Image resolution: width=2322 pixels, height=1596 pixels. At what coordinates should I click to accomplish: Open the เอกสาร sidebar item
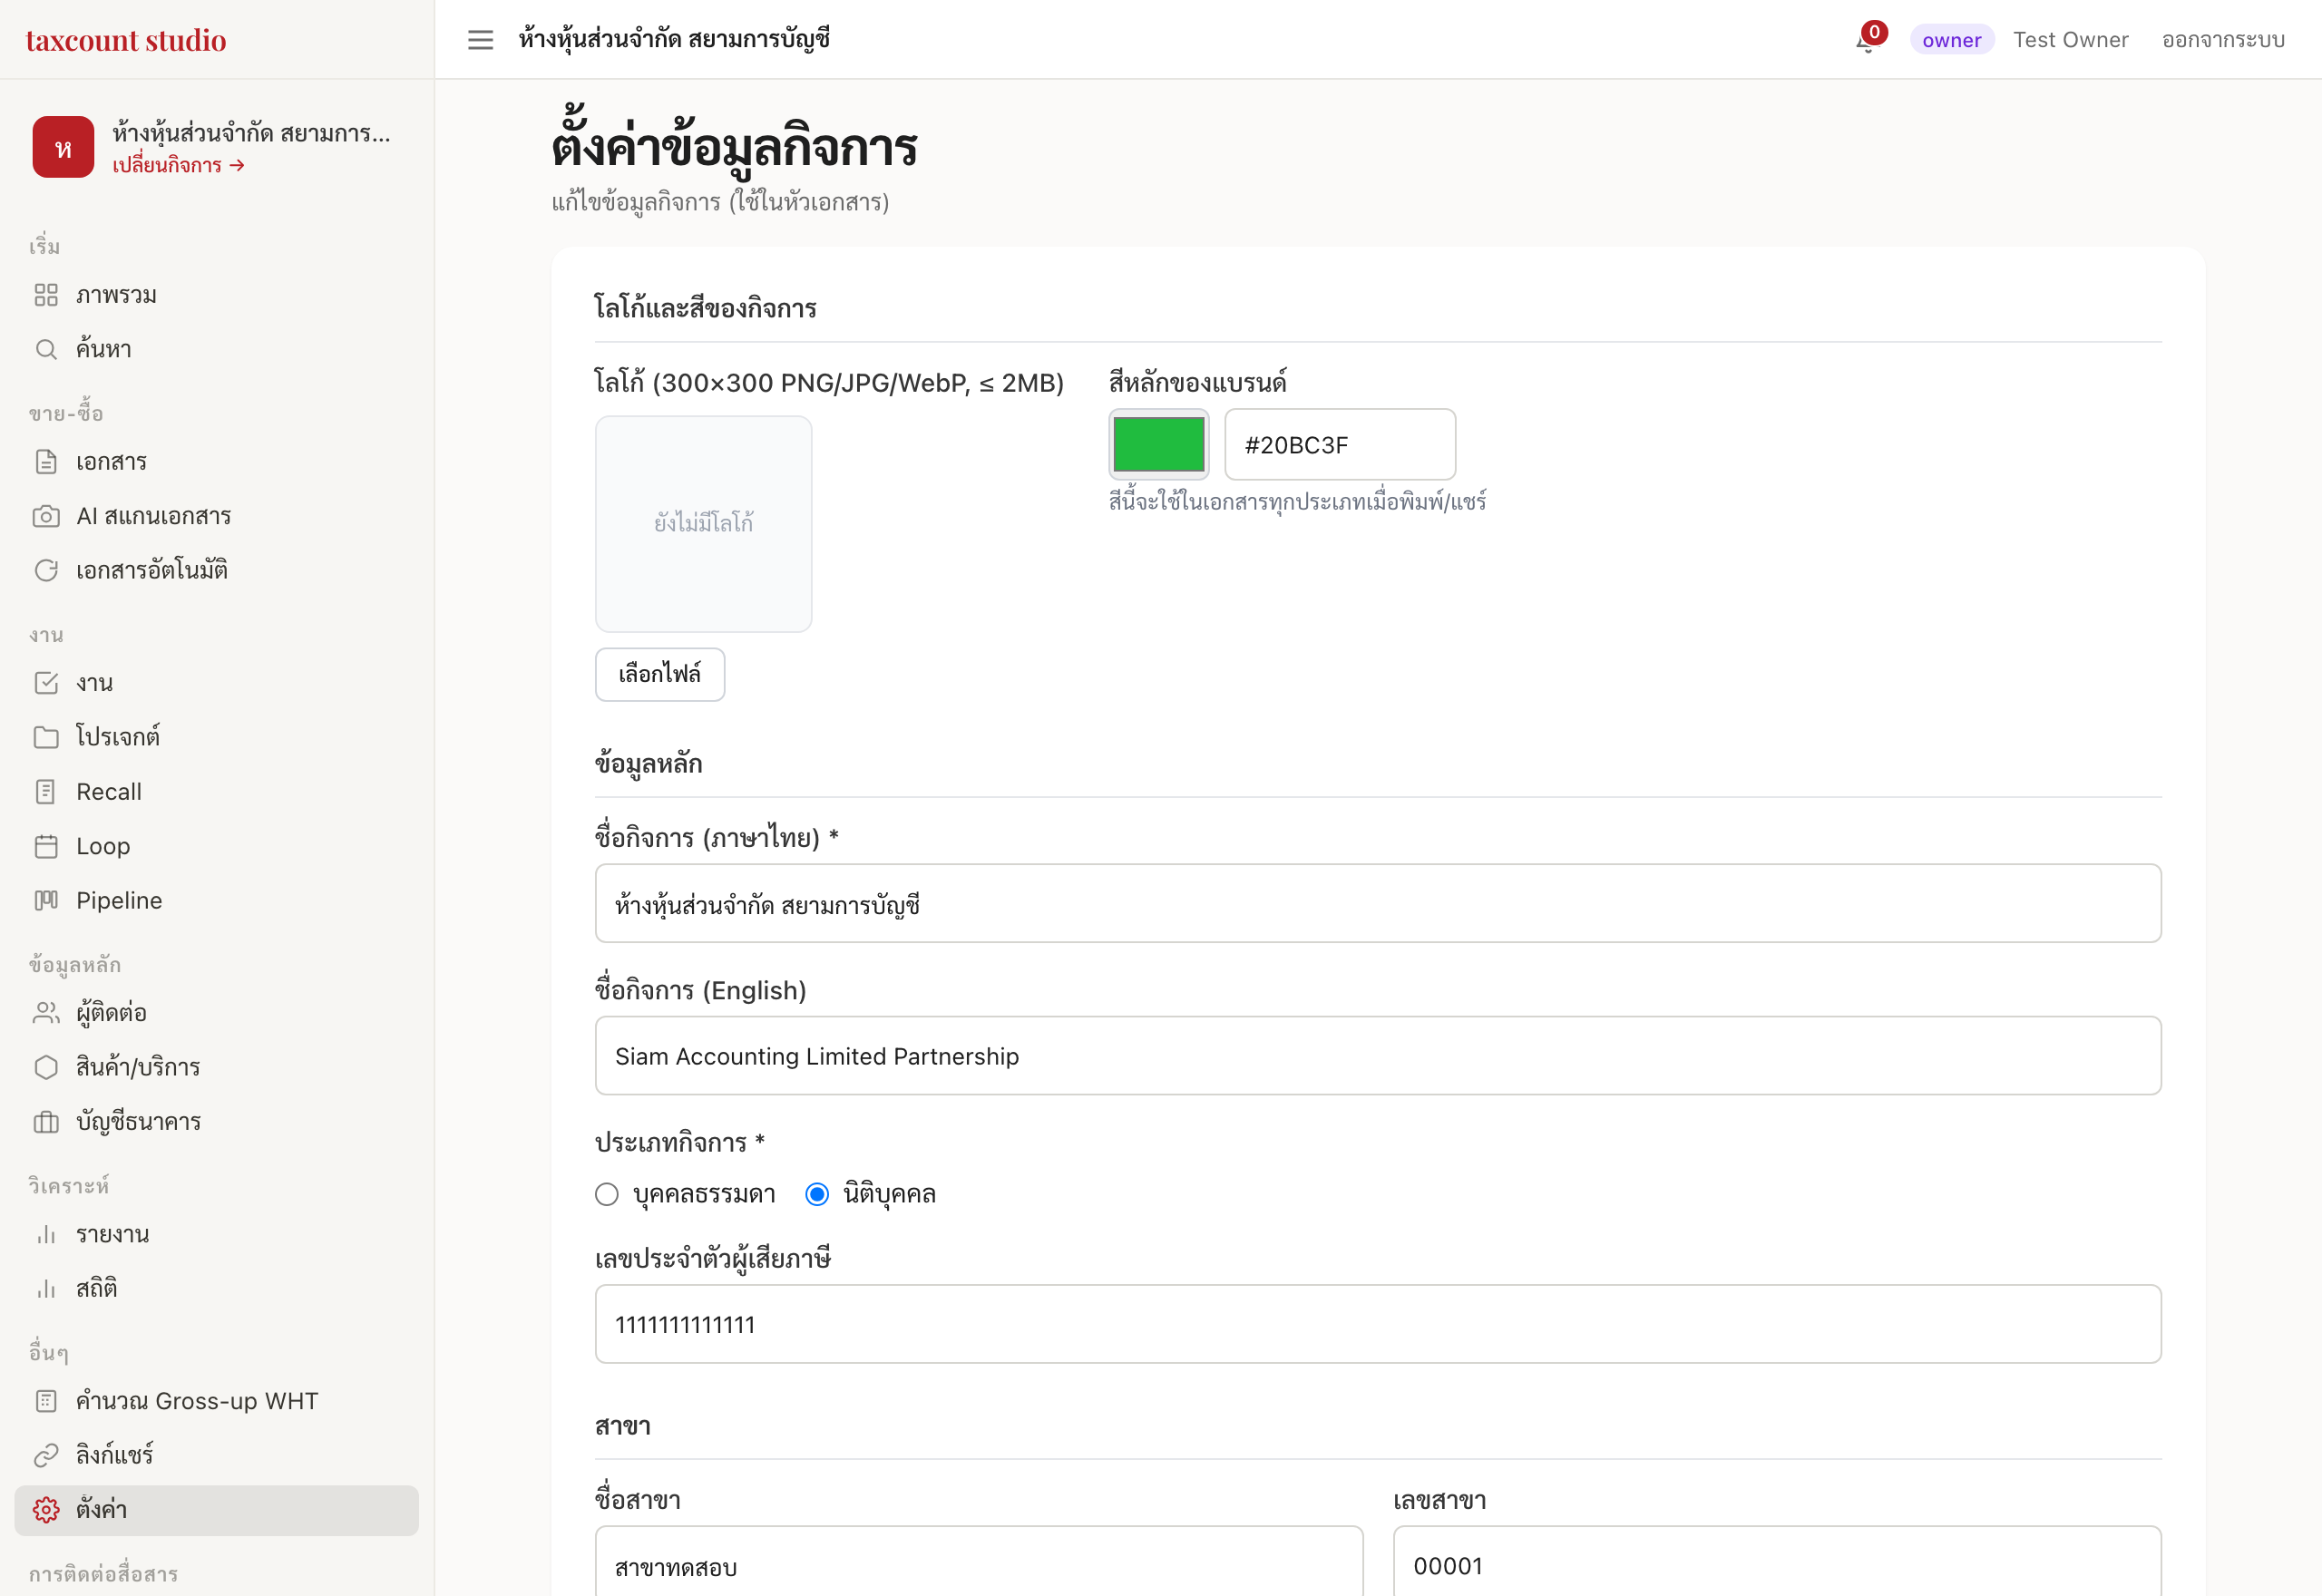point(216,462)
